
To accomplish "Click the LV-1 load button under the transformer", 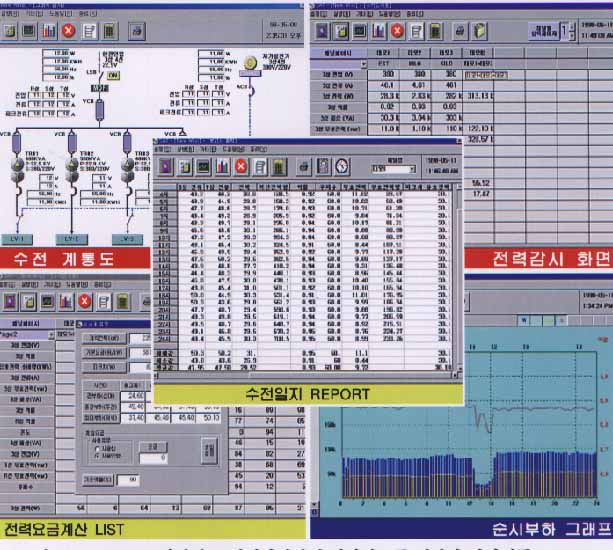I will pos(19,239).
